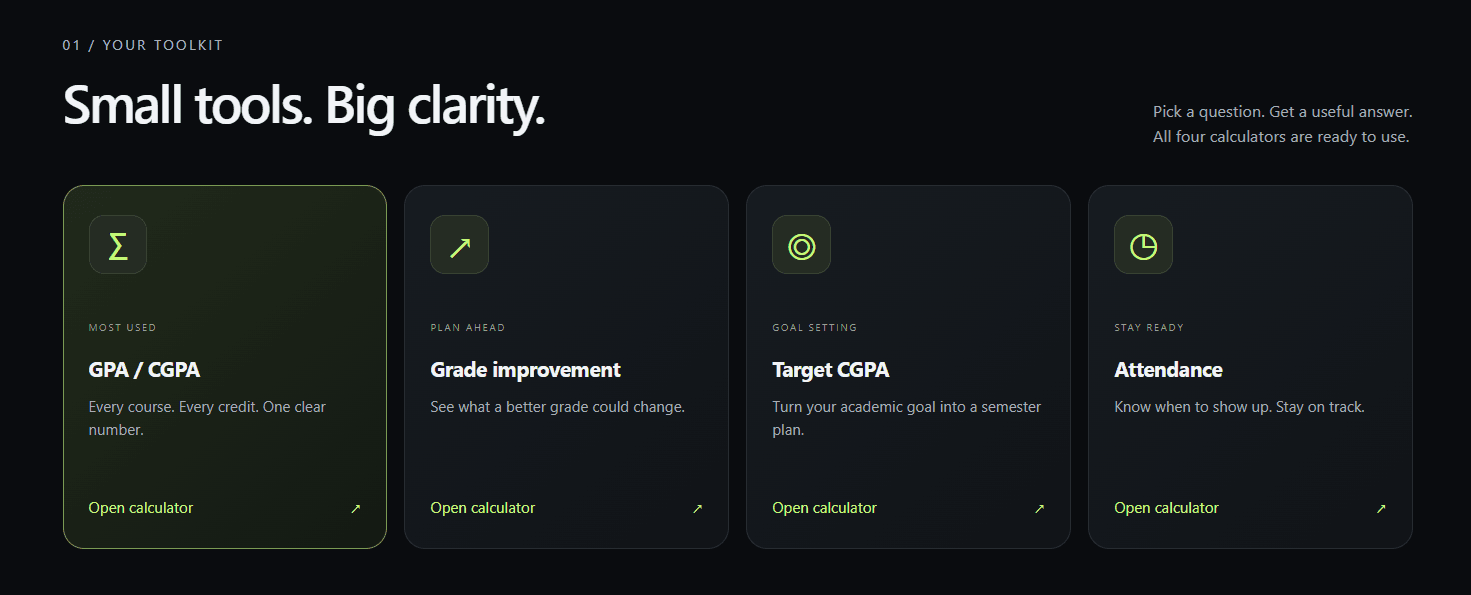This screenshot has width=1471, height=595.
Task: Click the small arrow on Grade improvement card
Action: [697, 509]
